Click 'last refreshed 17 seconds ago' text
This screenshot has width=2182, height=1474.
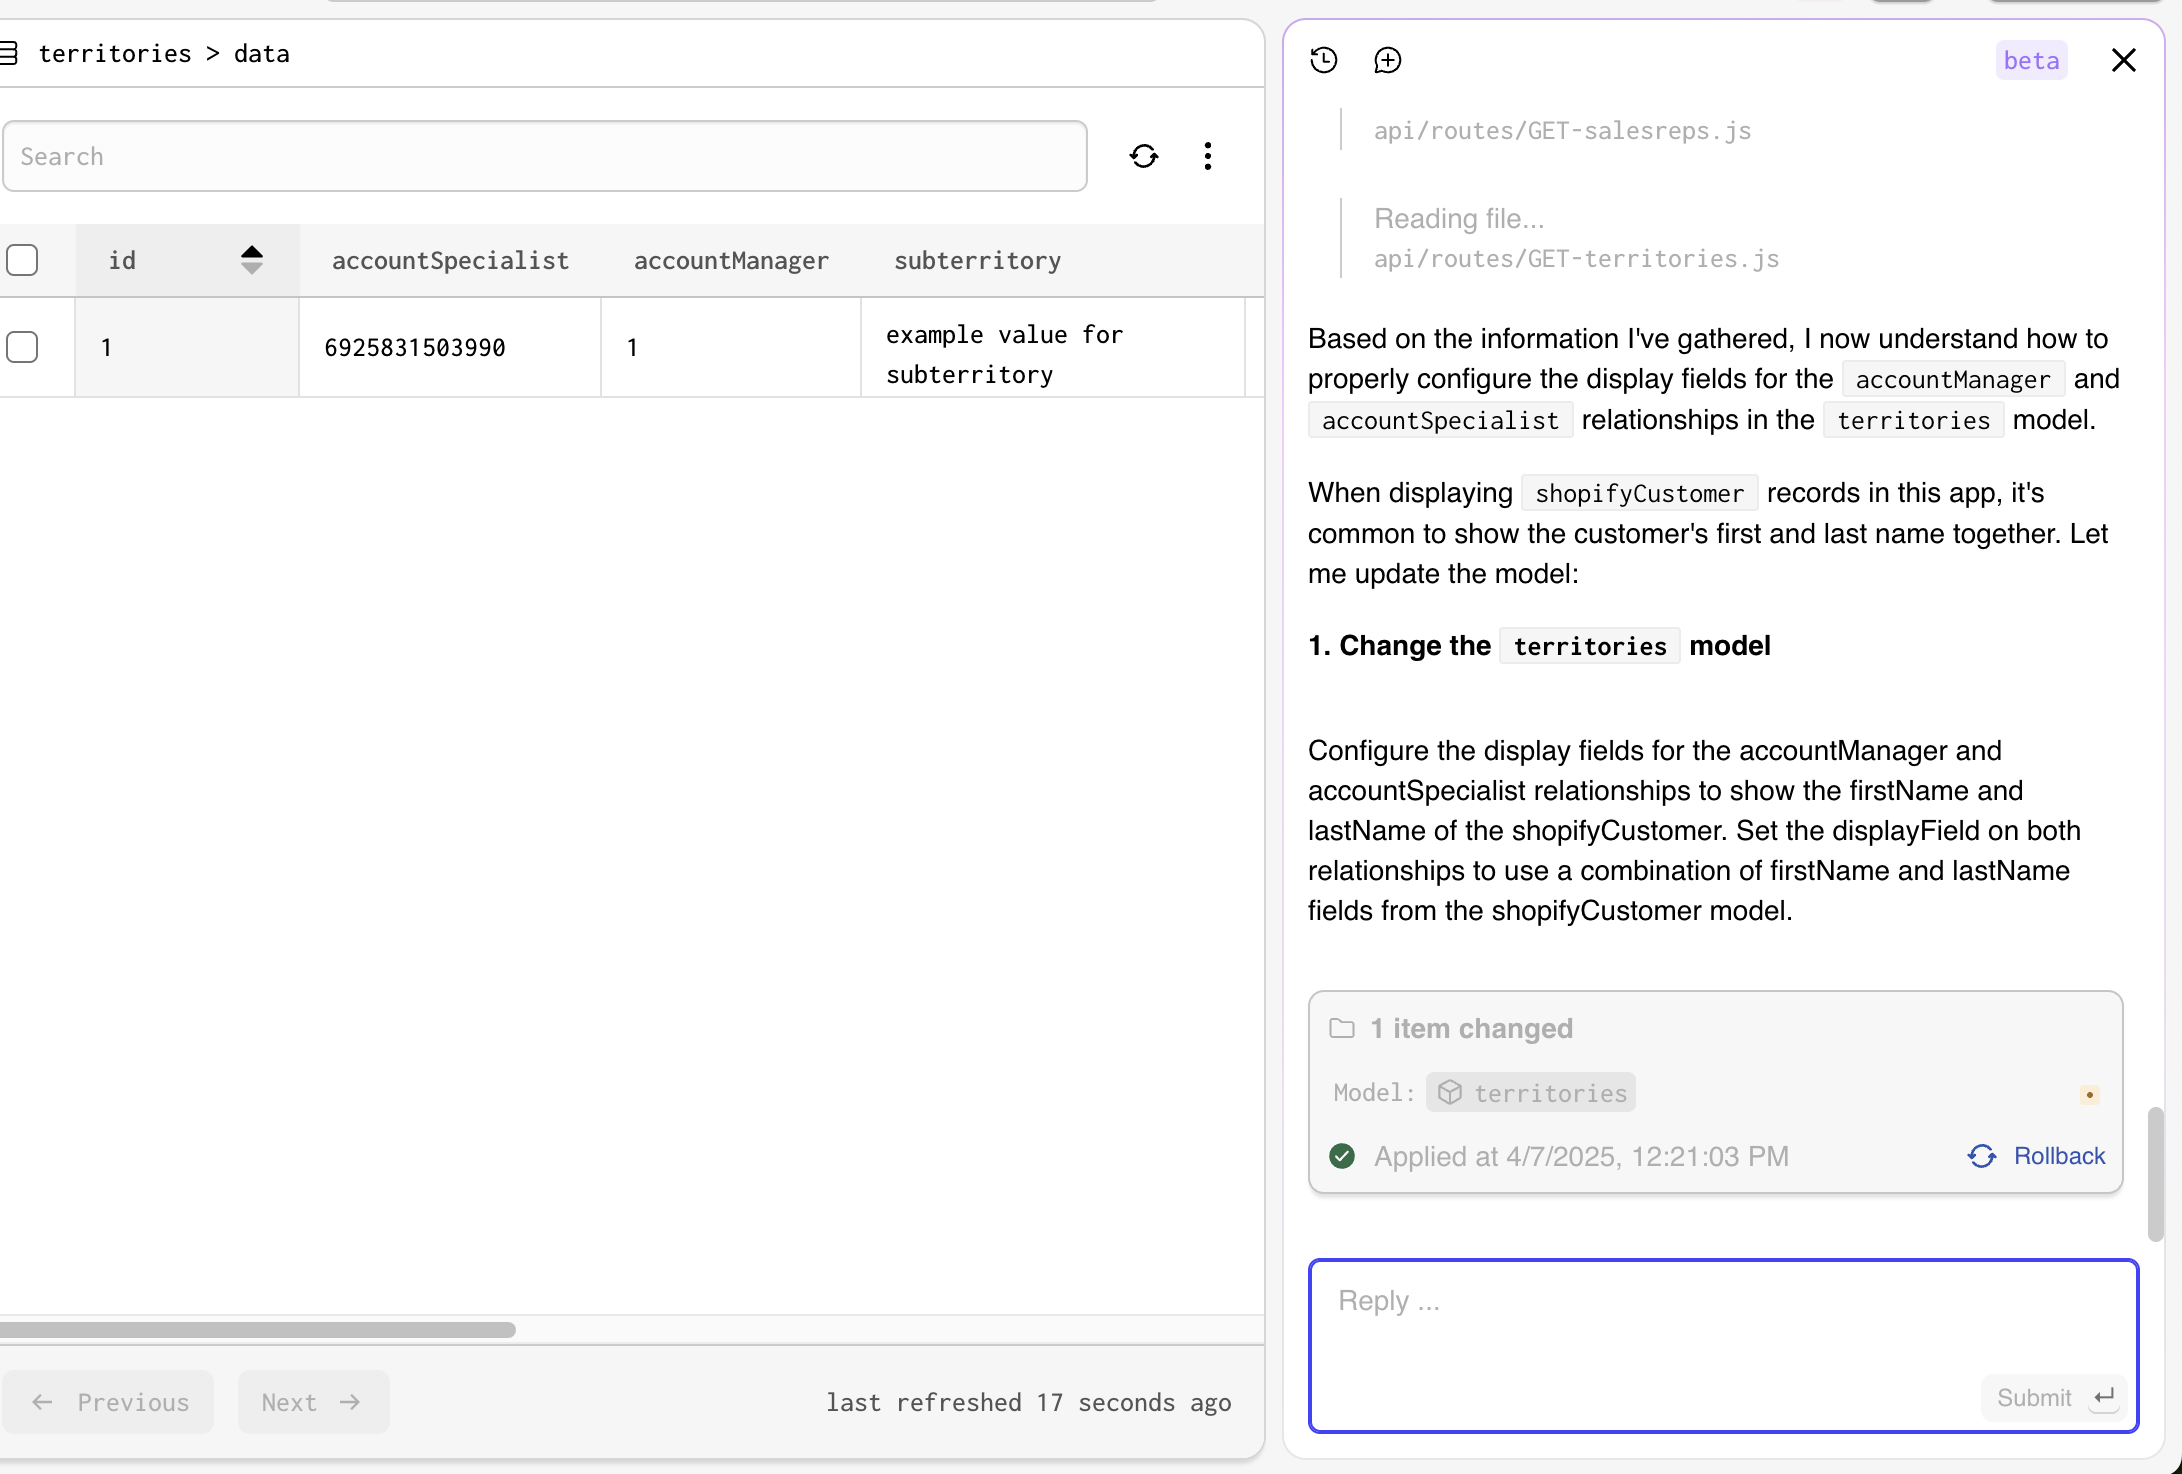(1029, 1402)
